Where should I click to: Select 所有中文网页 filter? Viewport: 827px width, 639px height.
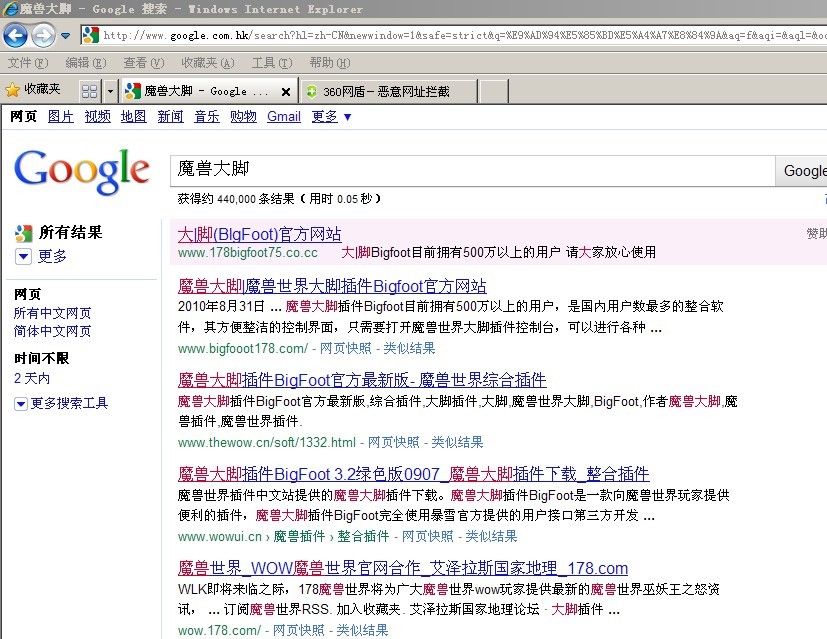click(52, 313)
